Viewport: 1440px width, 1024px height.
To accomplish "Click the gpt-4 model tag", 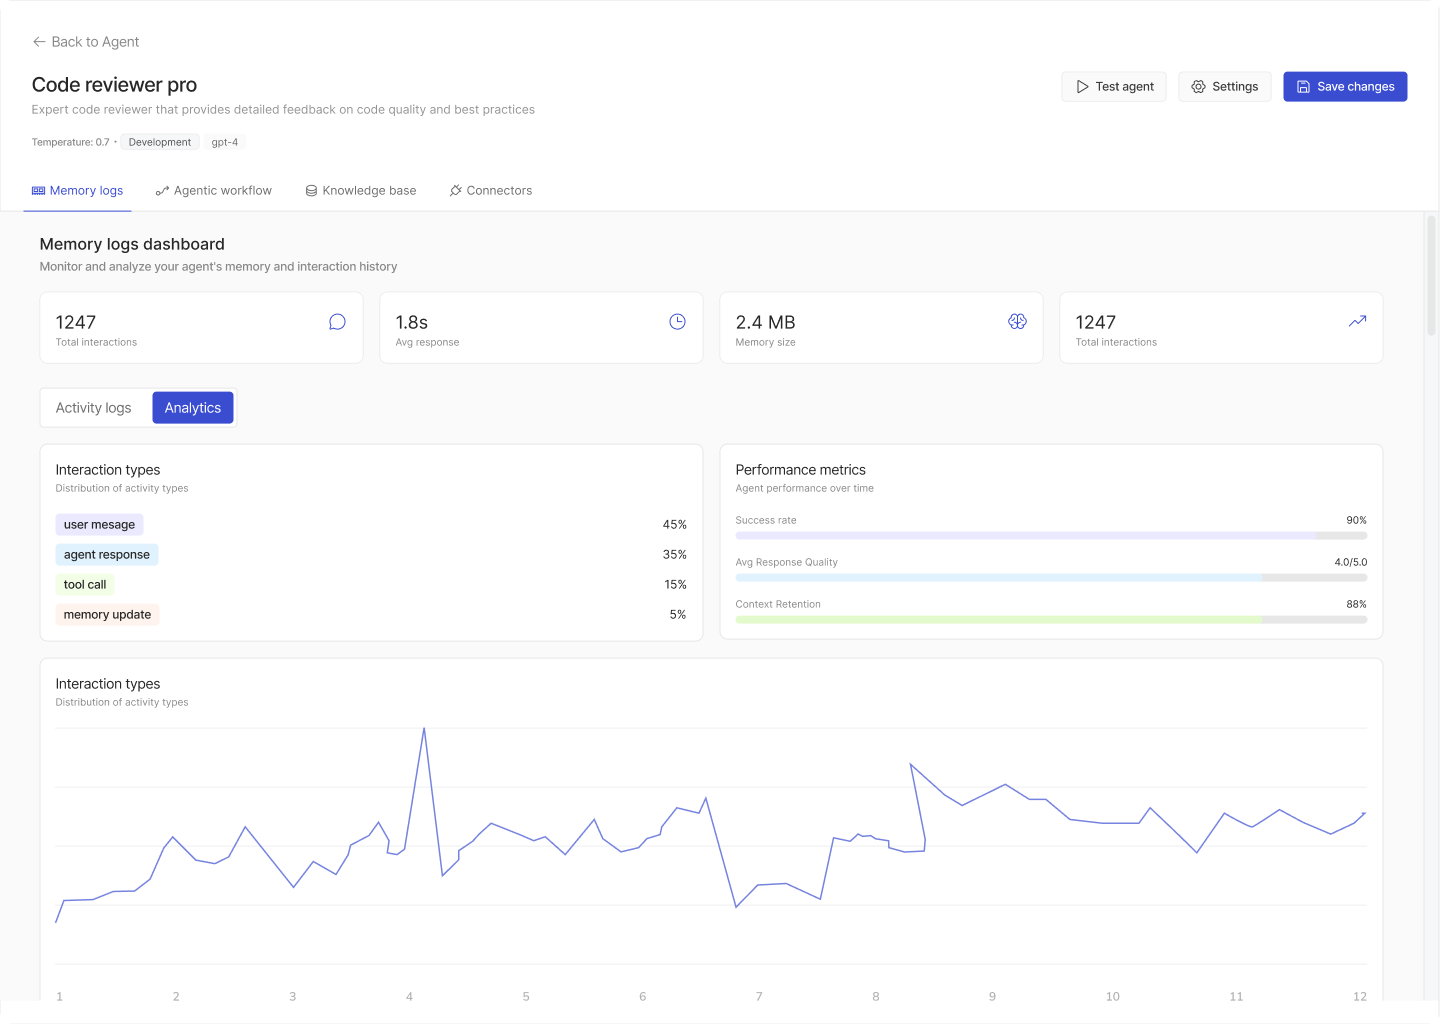I will (x=225, y=142).
